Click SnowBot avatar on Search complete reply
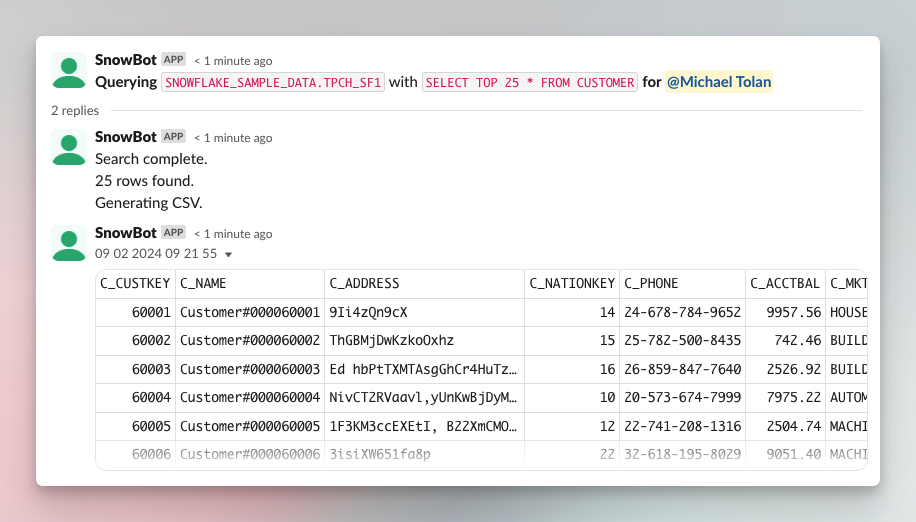The width and height of the screenshot is (916, 522). coord(69,147)
